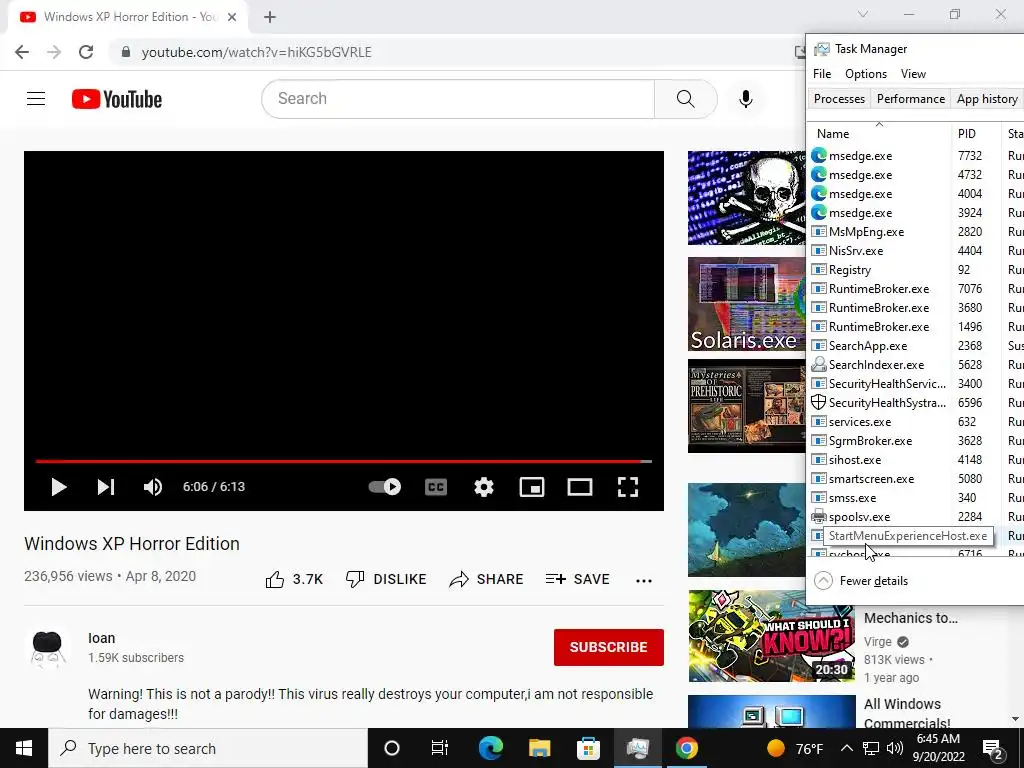1024x768 pixels.
Task: Enable miniplayer mode
Action: (x=532, y=487)
